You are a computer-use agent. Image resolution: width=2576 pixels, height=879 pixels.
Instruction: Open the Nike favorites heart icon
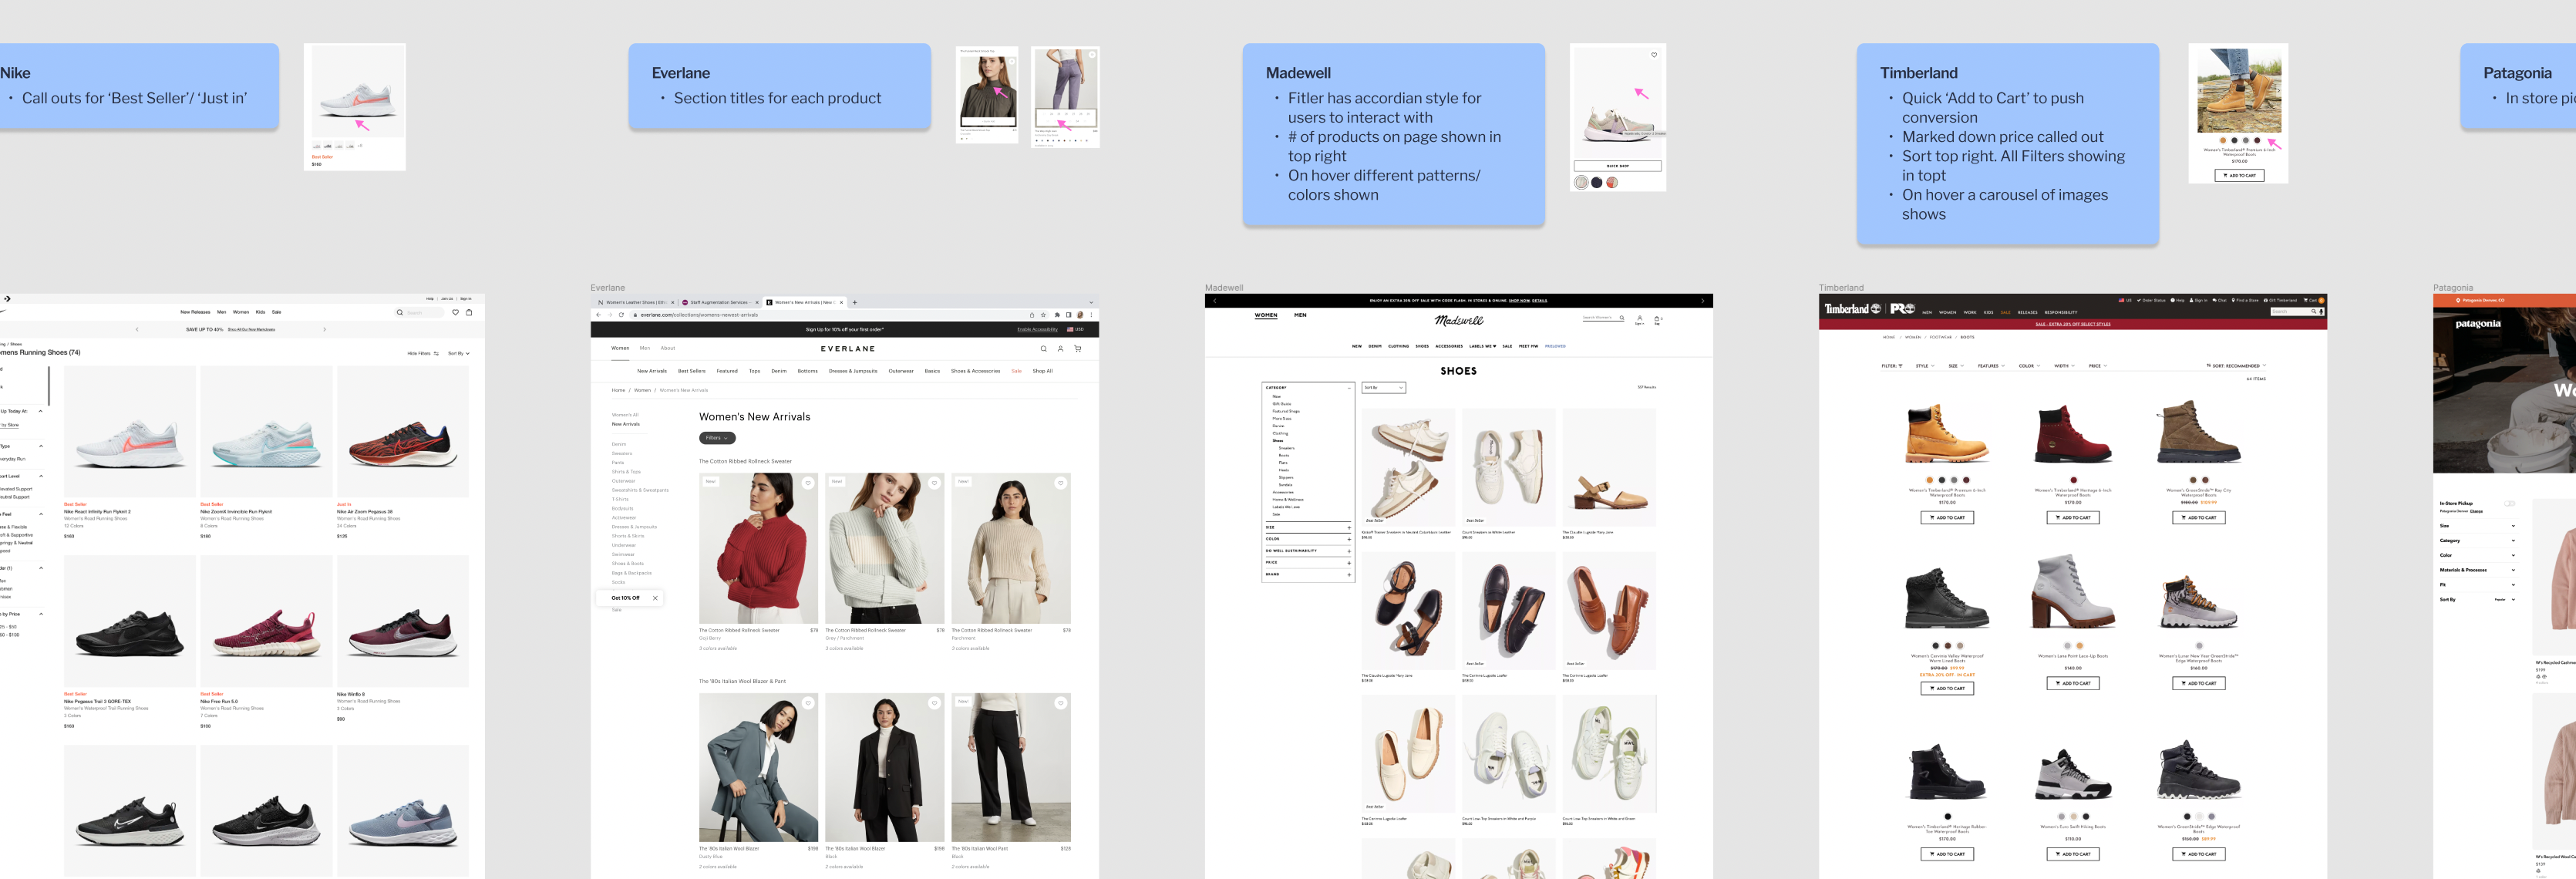(455, 312)
